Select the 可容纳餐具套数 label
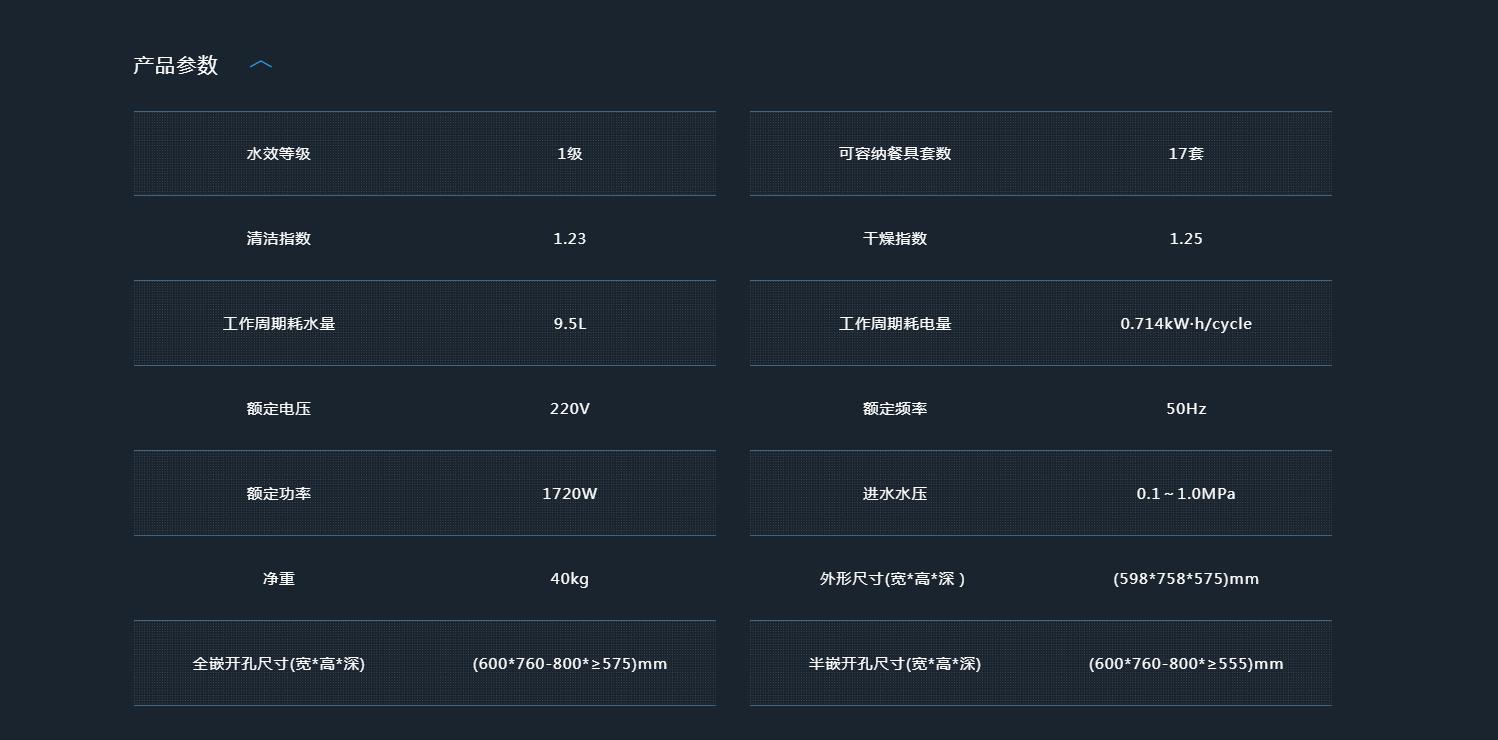The width and height of the screenshot is (1498, 740). pos(895,154)
